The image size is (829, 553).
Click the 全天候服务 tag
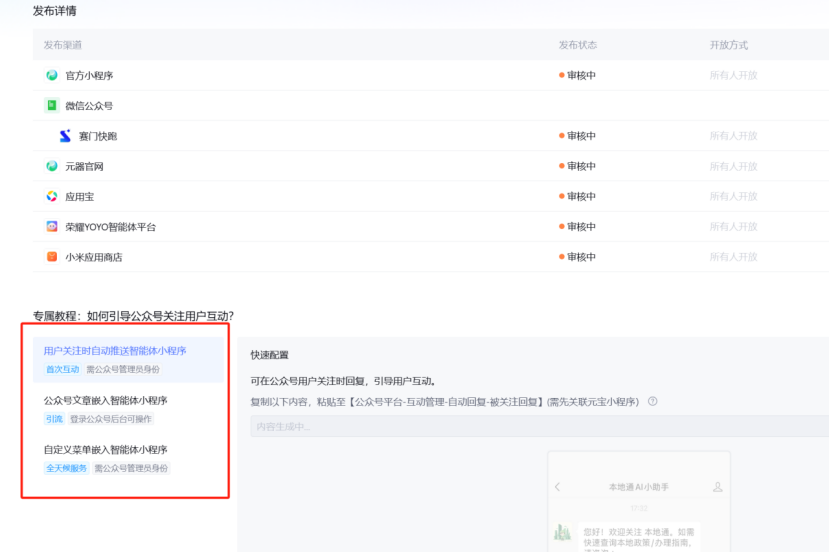click(x=66, y=468)
